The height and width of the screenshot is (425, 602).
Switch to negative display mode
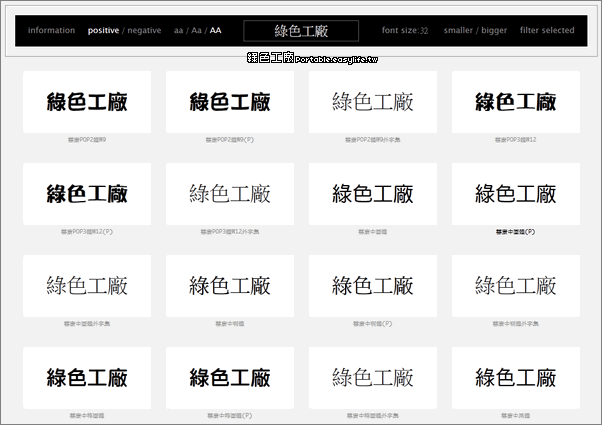144,30
